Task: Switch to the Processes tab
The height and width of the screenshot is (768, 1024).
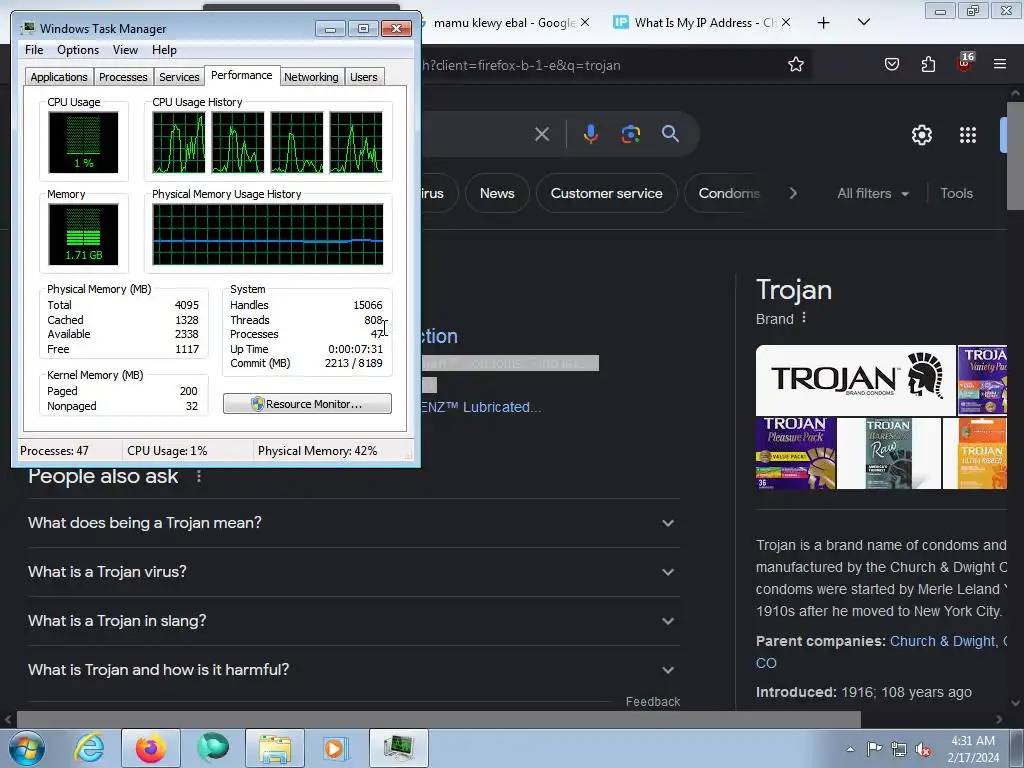Action: pos(123,77)
